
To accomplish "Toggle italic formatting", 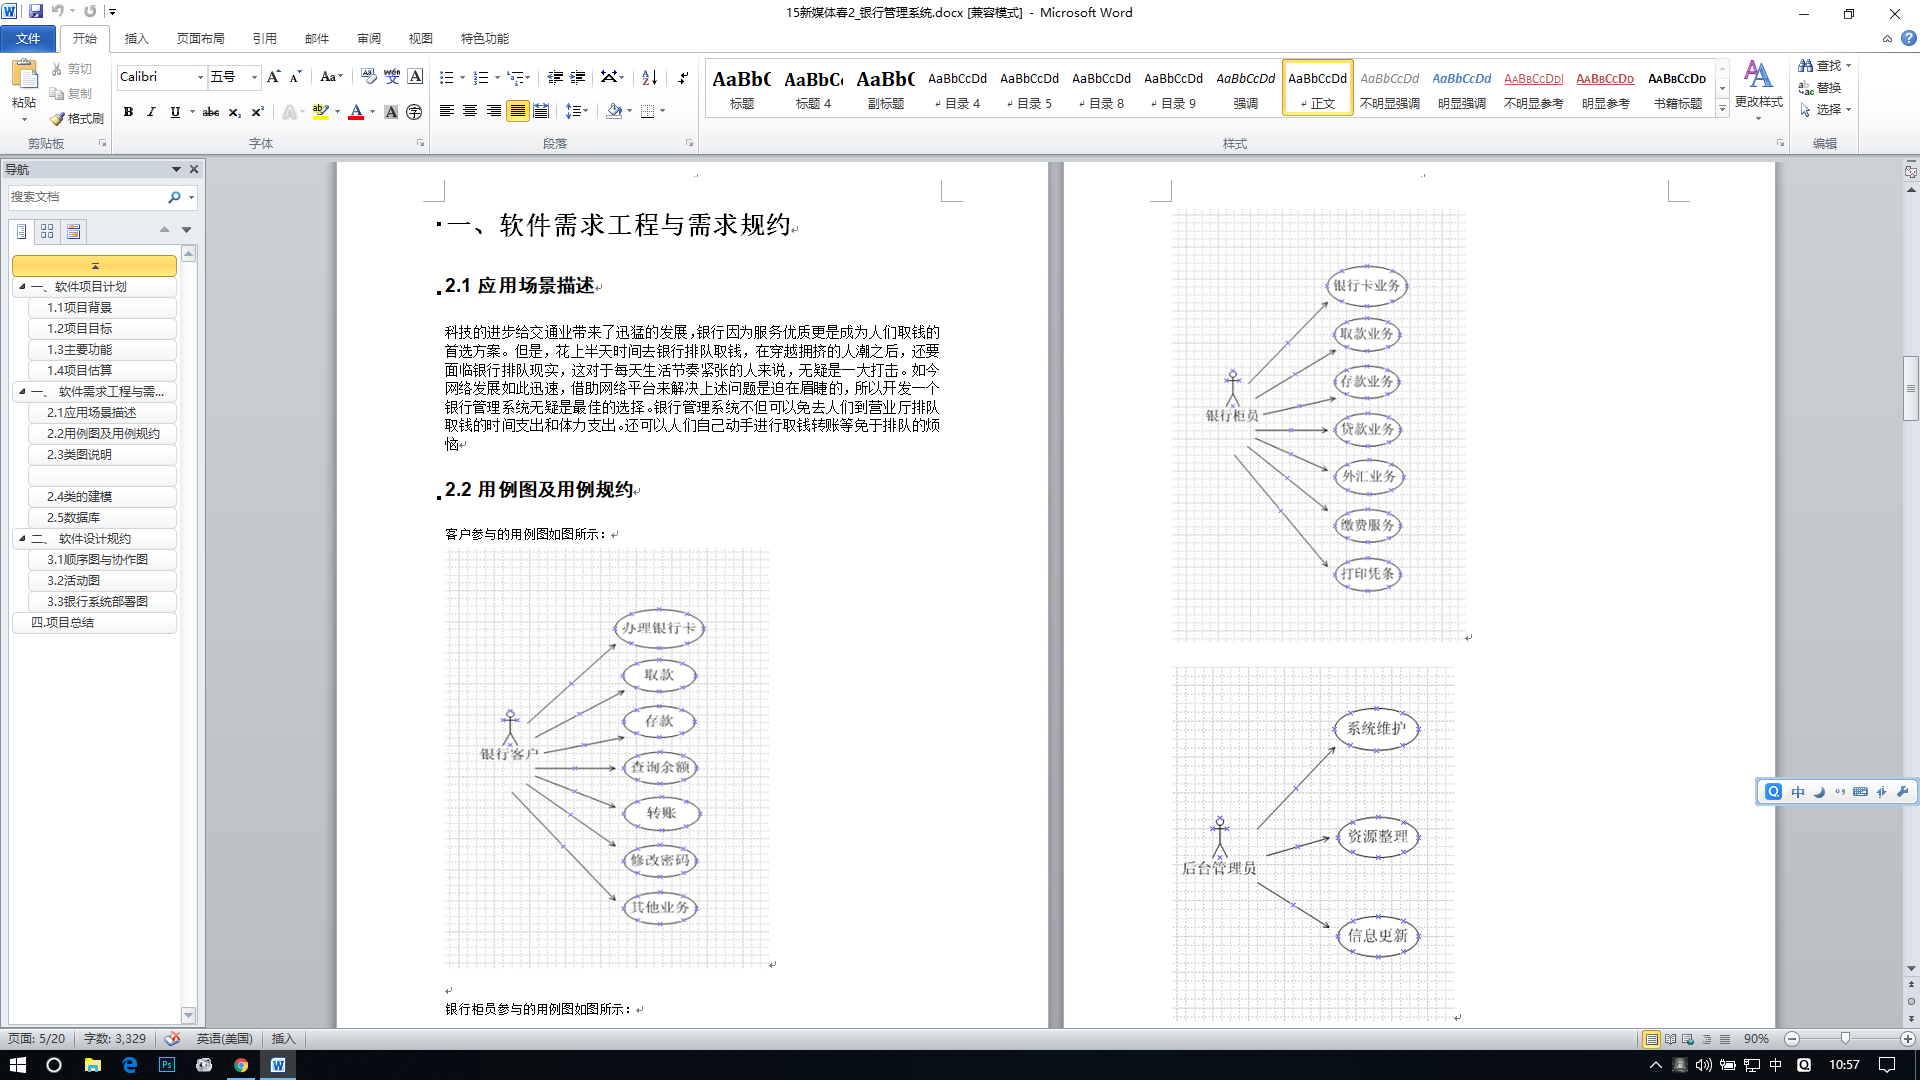I will 151,112.
